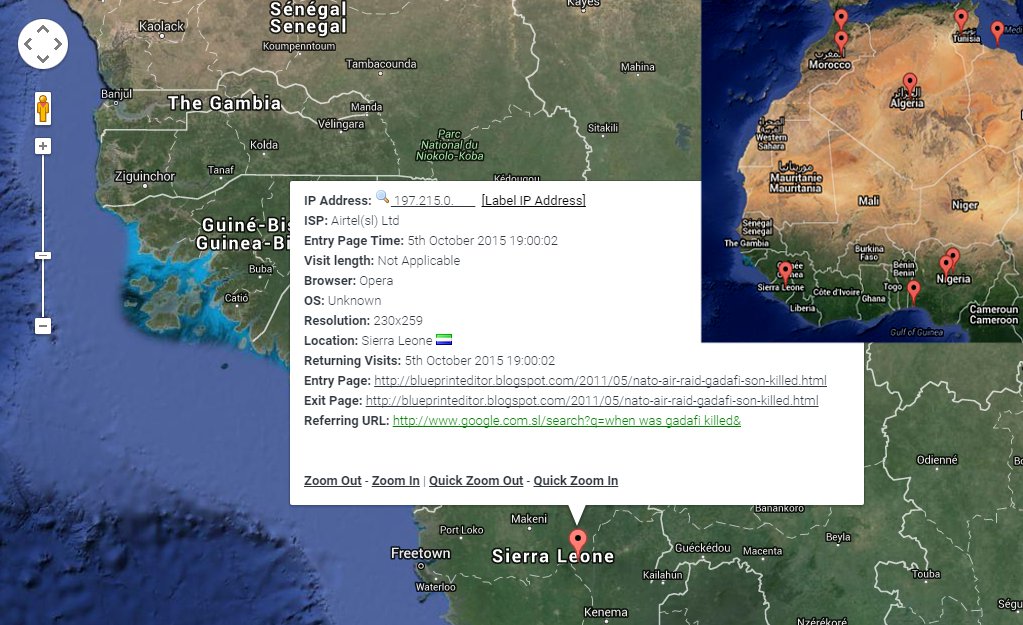Open the Exit Page blog URL

592,401
